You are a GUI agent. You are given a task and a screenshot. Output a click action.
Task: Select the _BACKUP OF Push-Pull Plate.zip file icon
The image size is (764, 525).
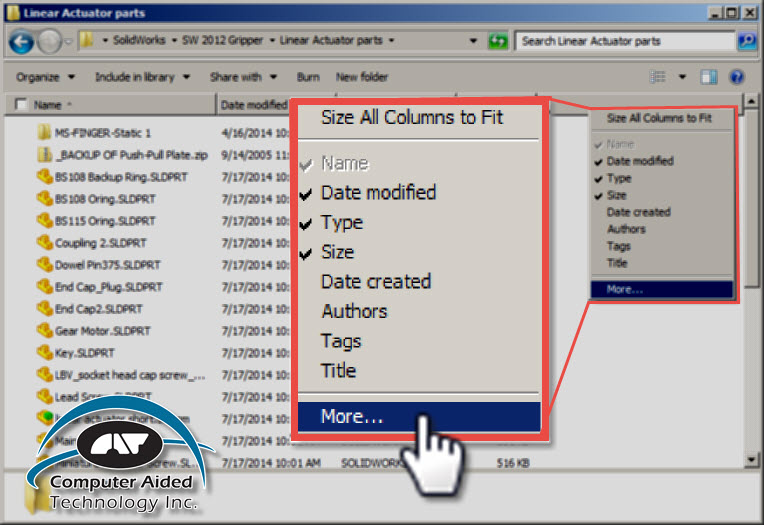coord(44,155)
